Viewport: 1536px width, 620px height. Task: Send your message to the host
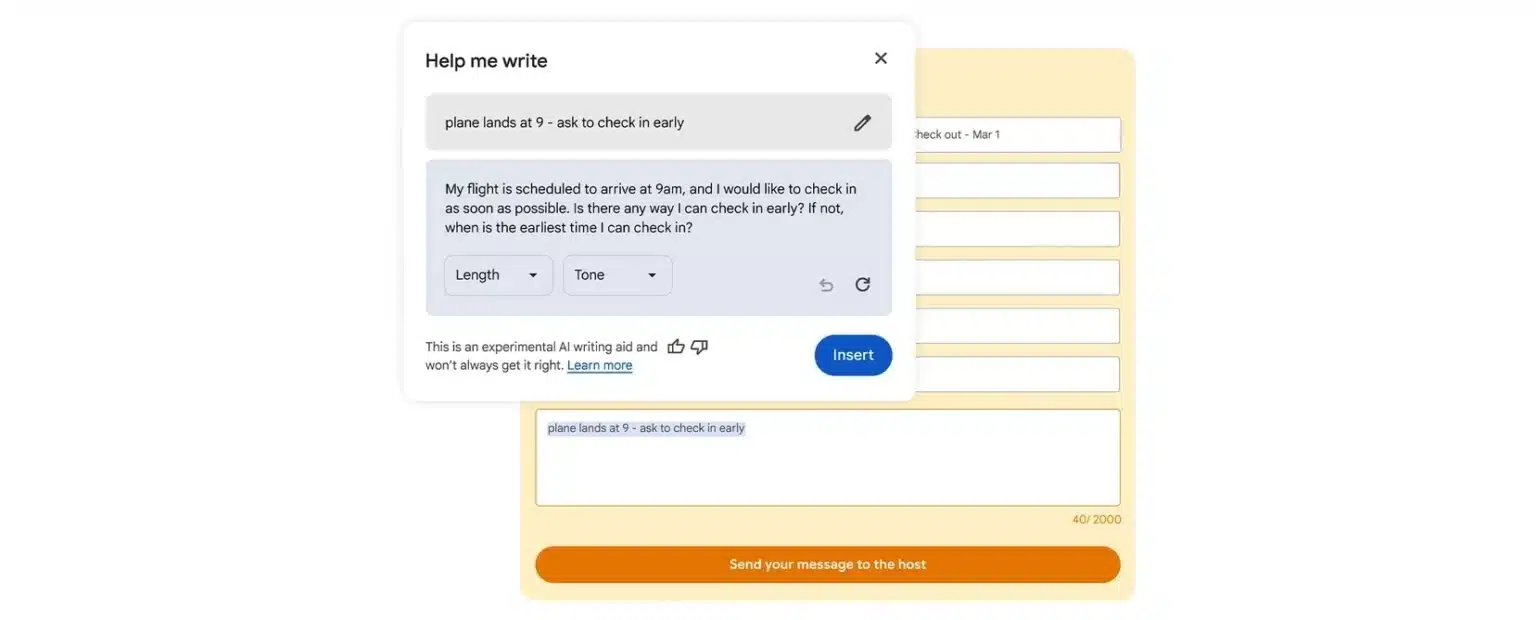click(827, 563)
